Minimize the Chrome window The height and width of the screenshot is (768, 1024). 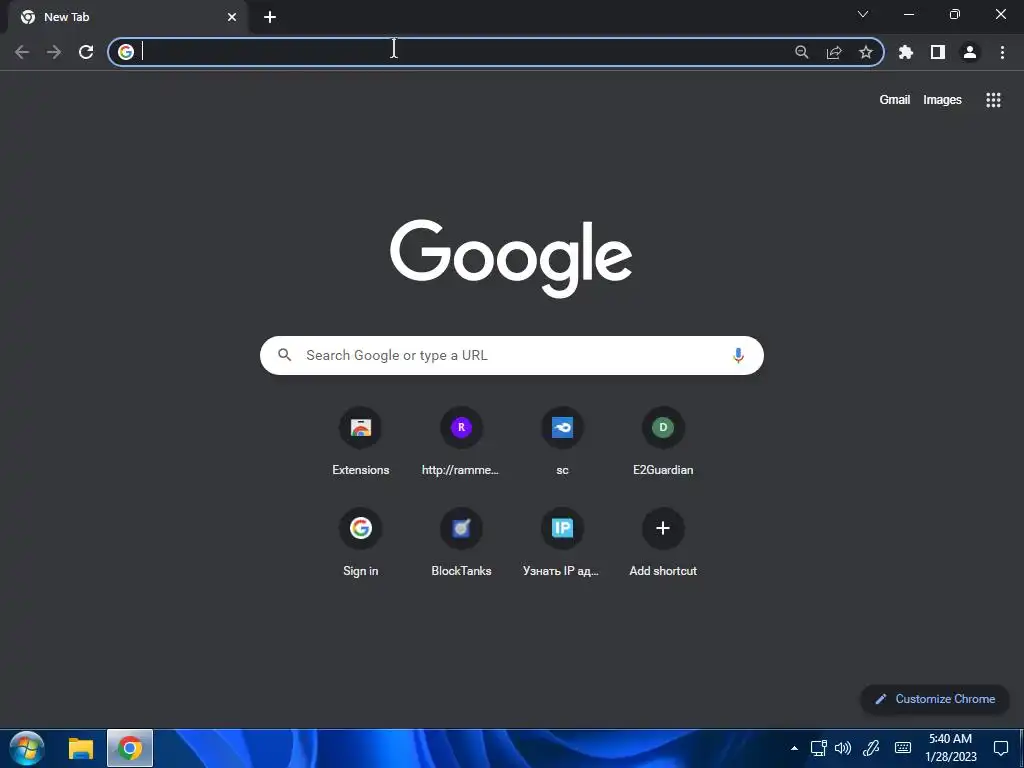click(x=909, y=14)
